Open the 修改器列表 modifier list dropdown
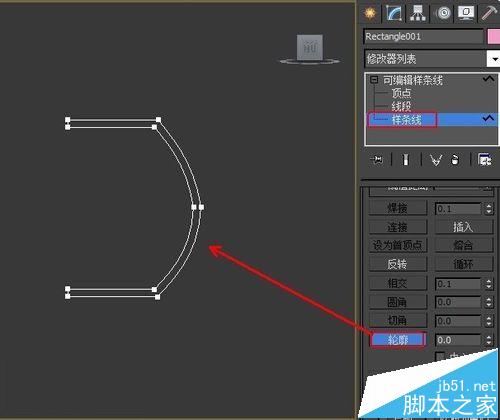The width and height of the screenshot is (500, 420). coord(432,59)
